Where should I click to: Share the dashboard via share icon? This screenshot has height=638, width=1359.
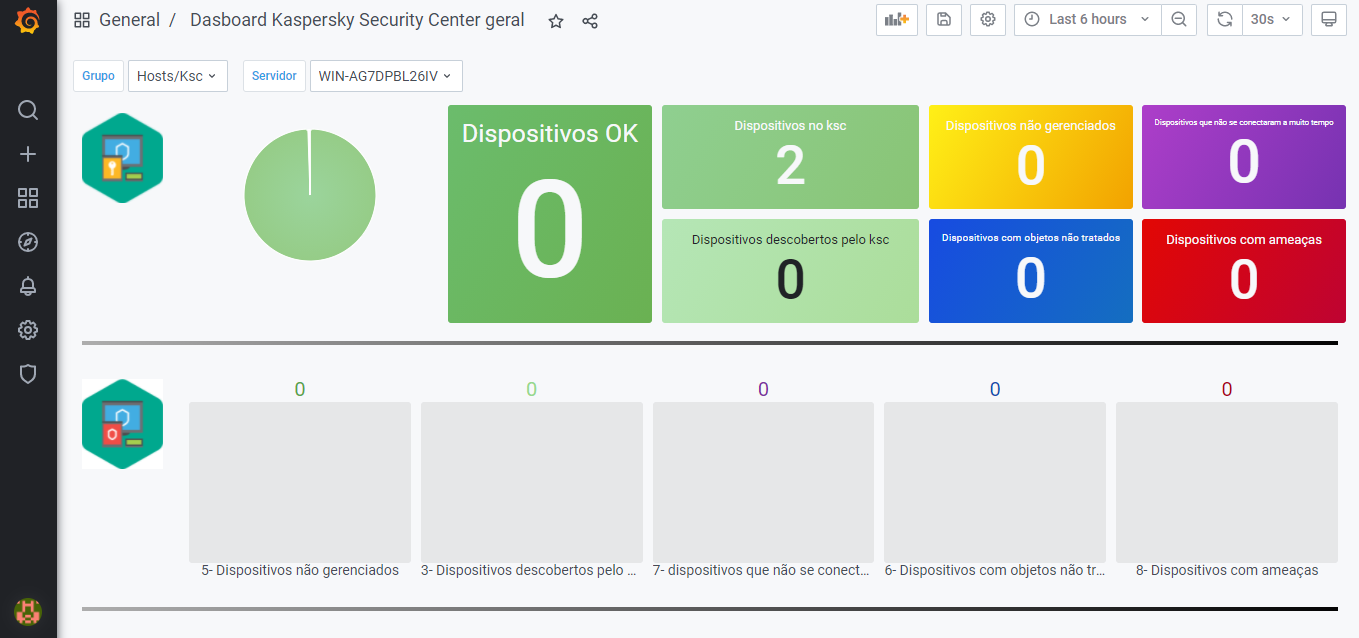pos(590,21)
